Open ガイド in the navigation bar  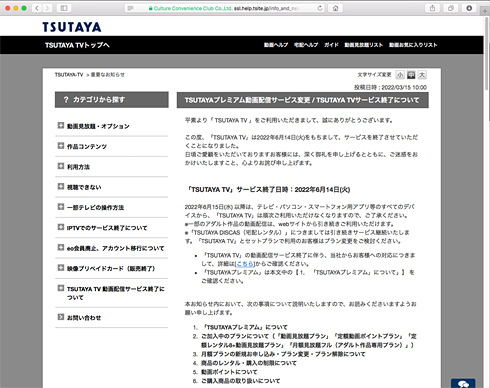coord(331,45)
